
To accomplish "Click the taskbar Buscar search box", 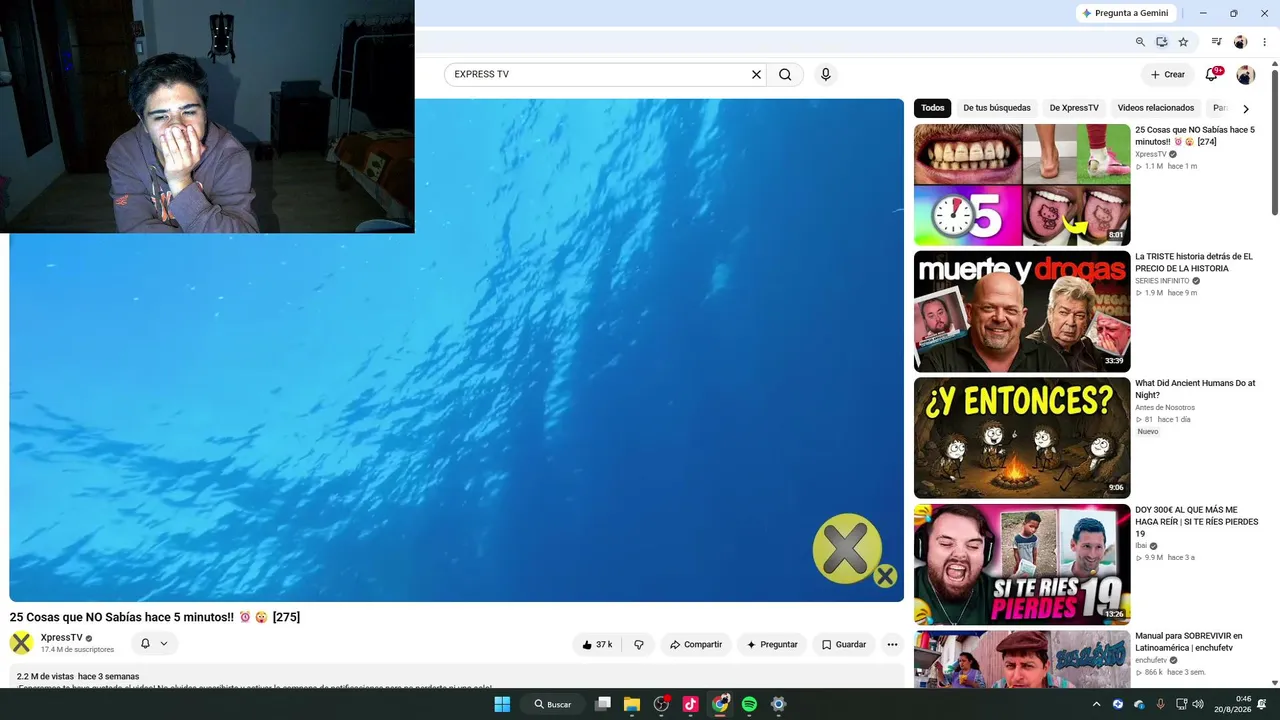I will tap(553, 704).
